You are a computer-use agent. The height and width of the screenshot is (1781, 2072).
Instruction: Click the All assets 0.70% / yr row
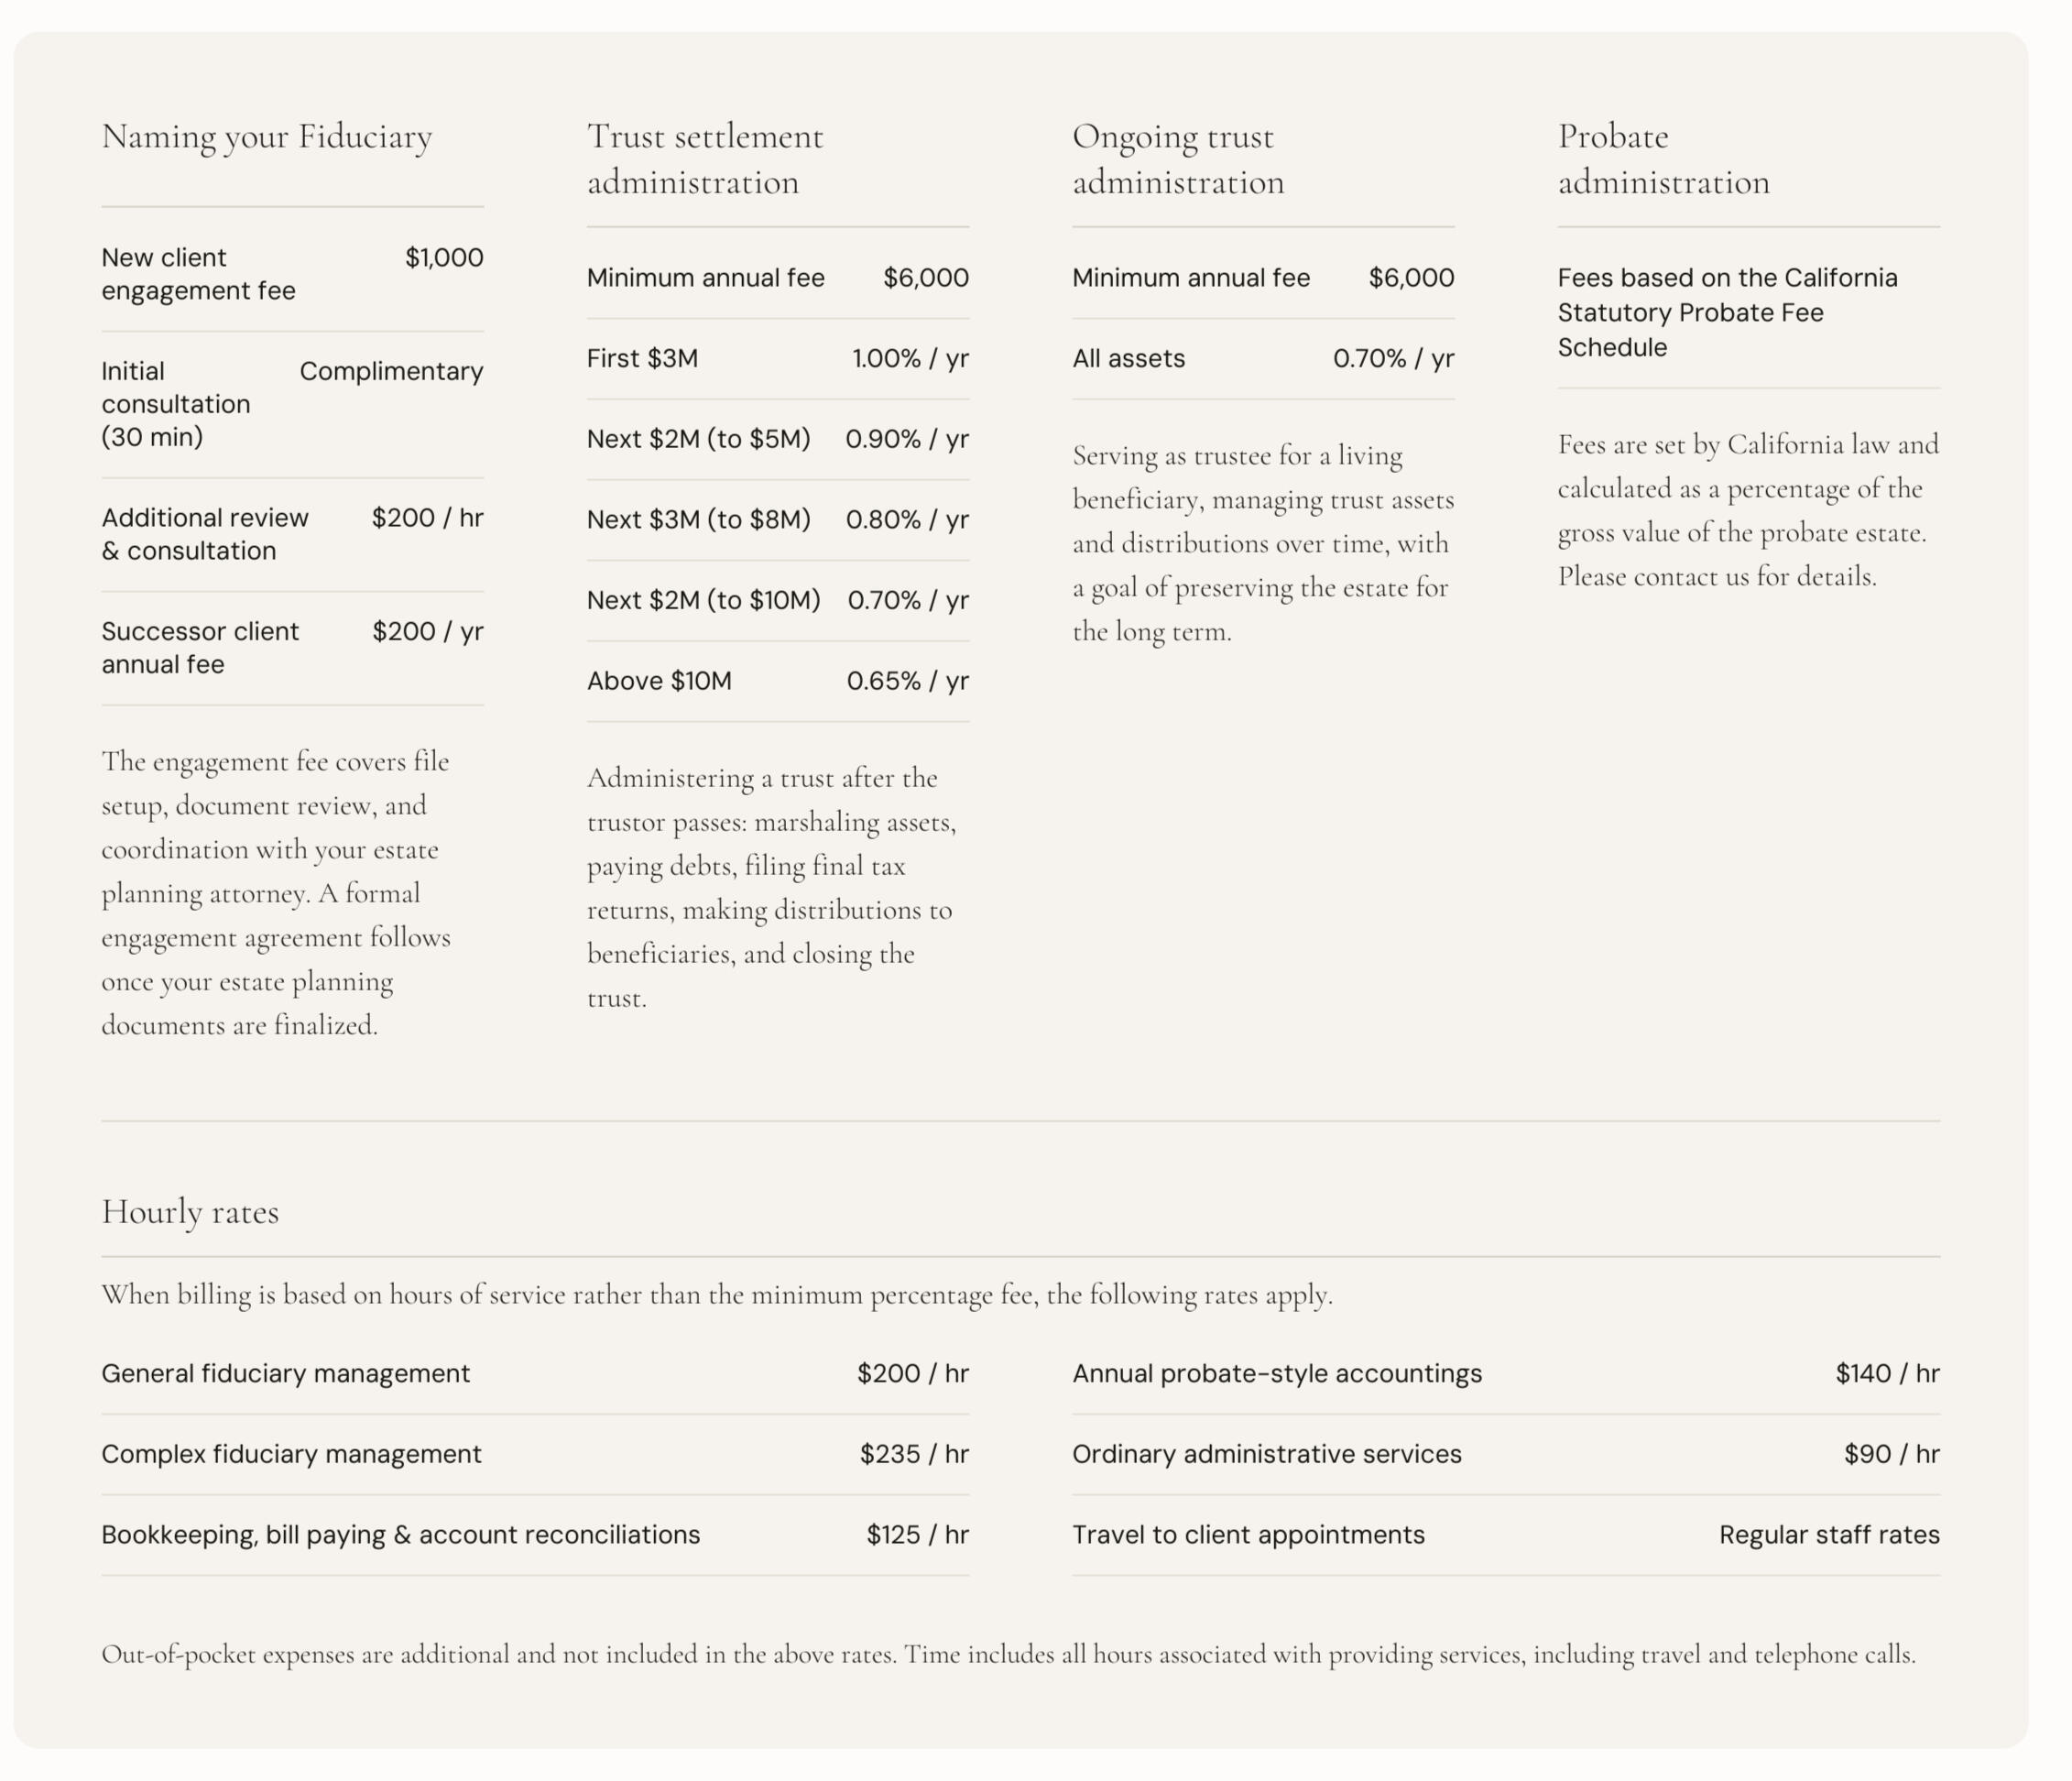(1263, 359)
